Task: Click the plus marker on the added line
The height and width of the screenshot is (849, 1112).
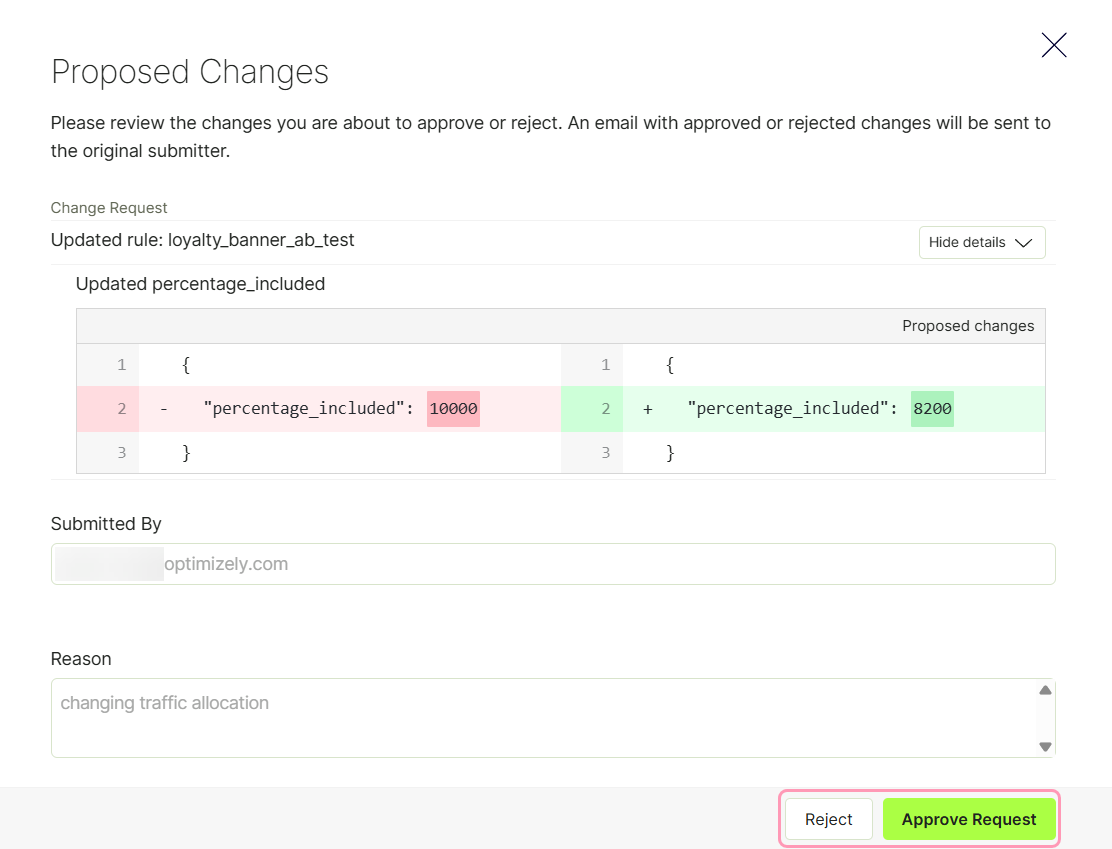Action: pos(647,409)
